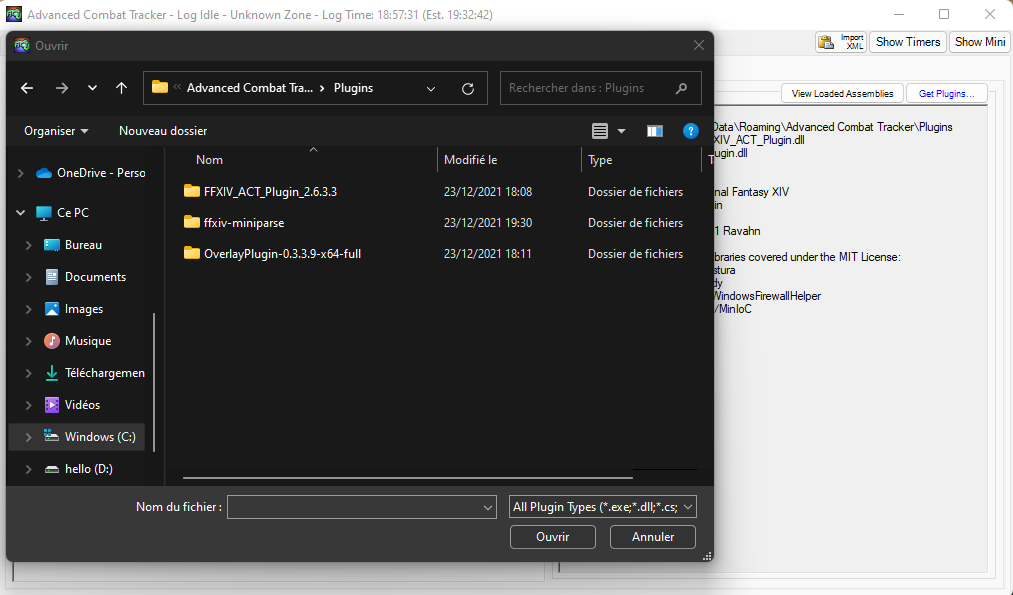Go back with the left arrow
Screen dimensions: 1013x595
pos(26,88)
